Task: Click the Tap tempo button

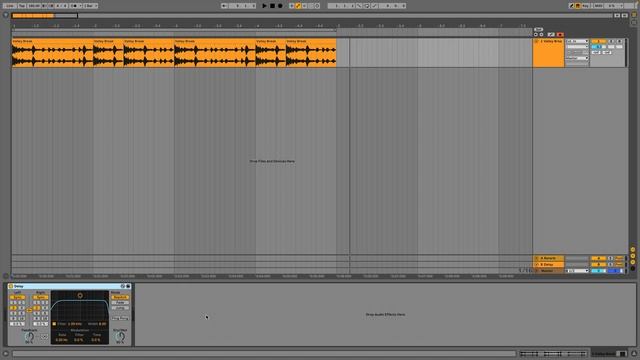Action: pyautogui.click(x=22, y=6)
